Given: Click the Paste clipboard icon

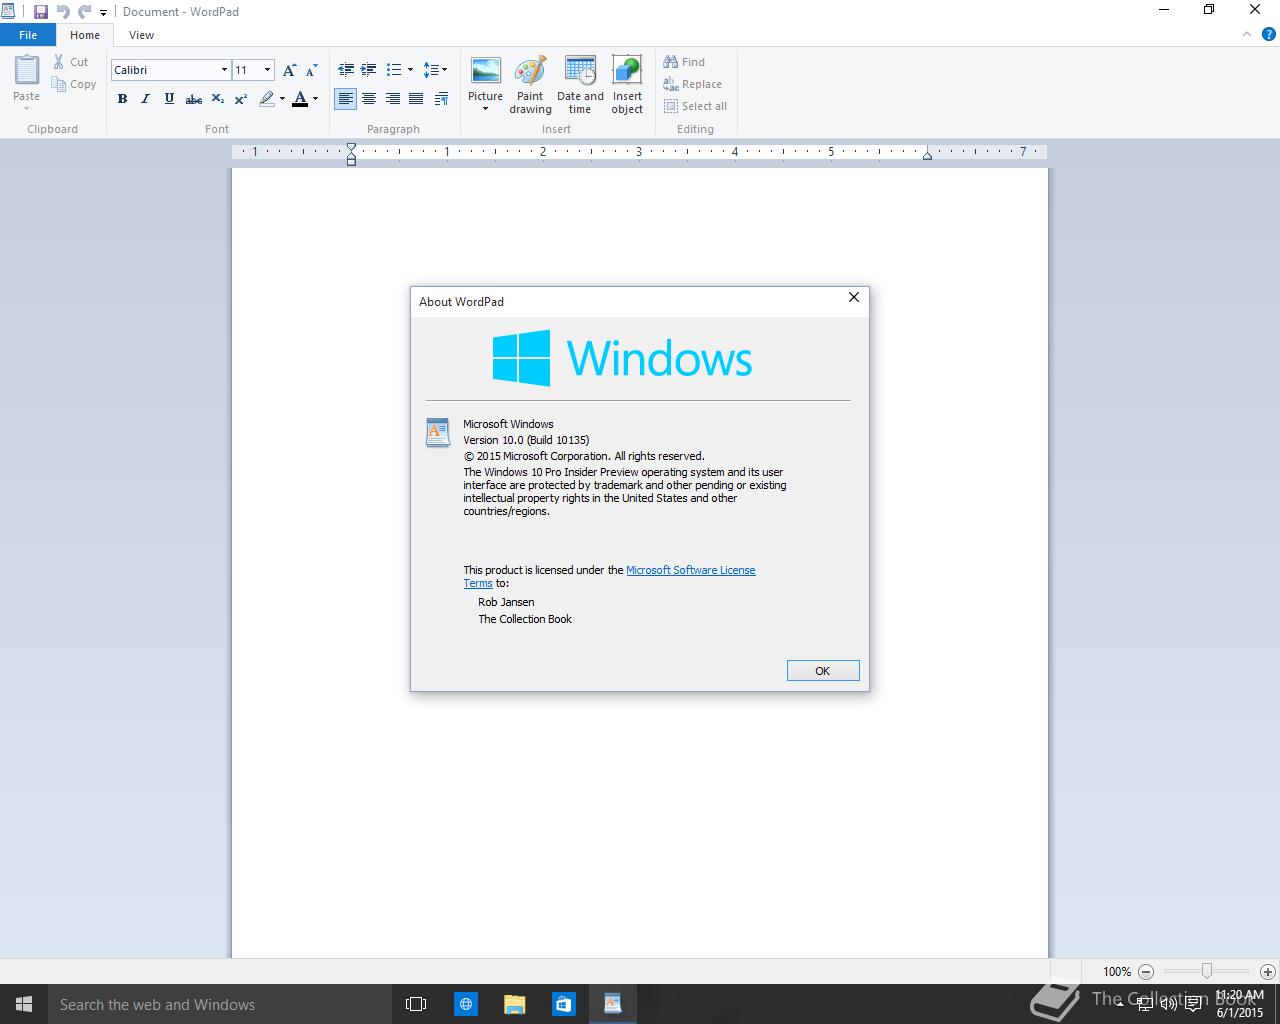Looking at the screenshot, I should (x=27, y=71).
